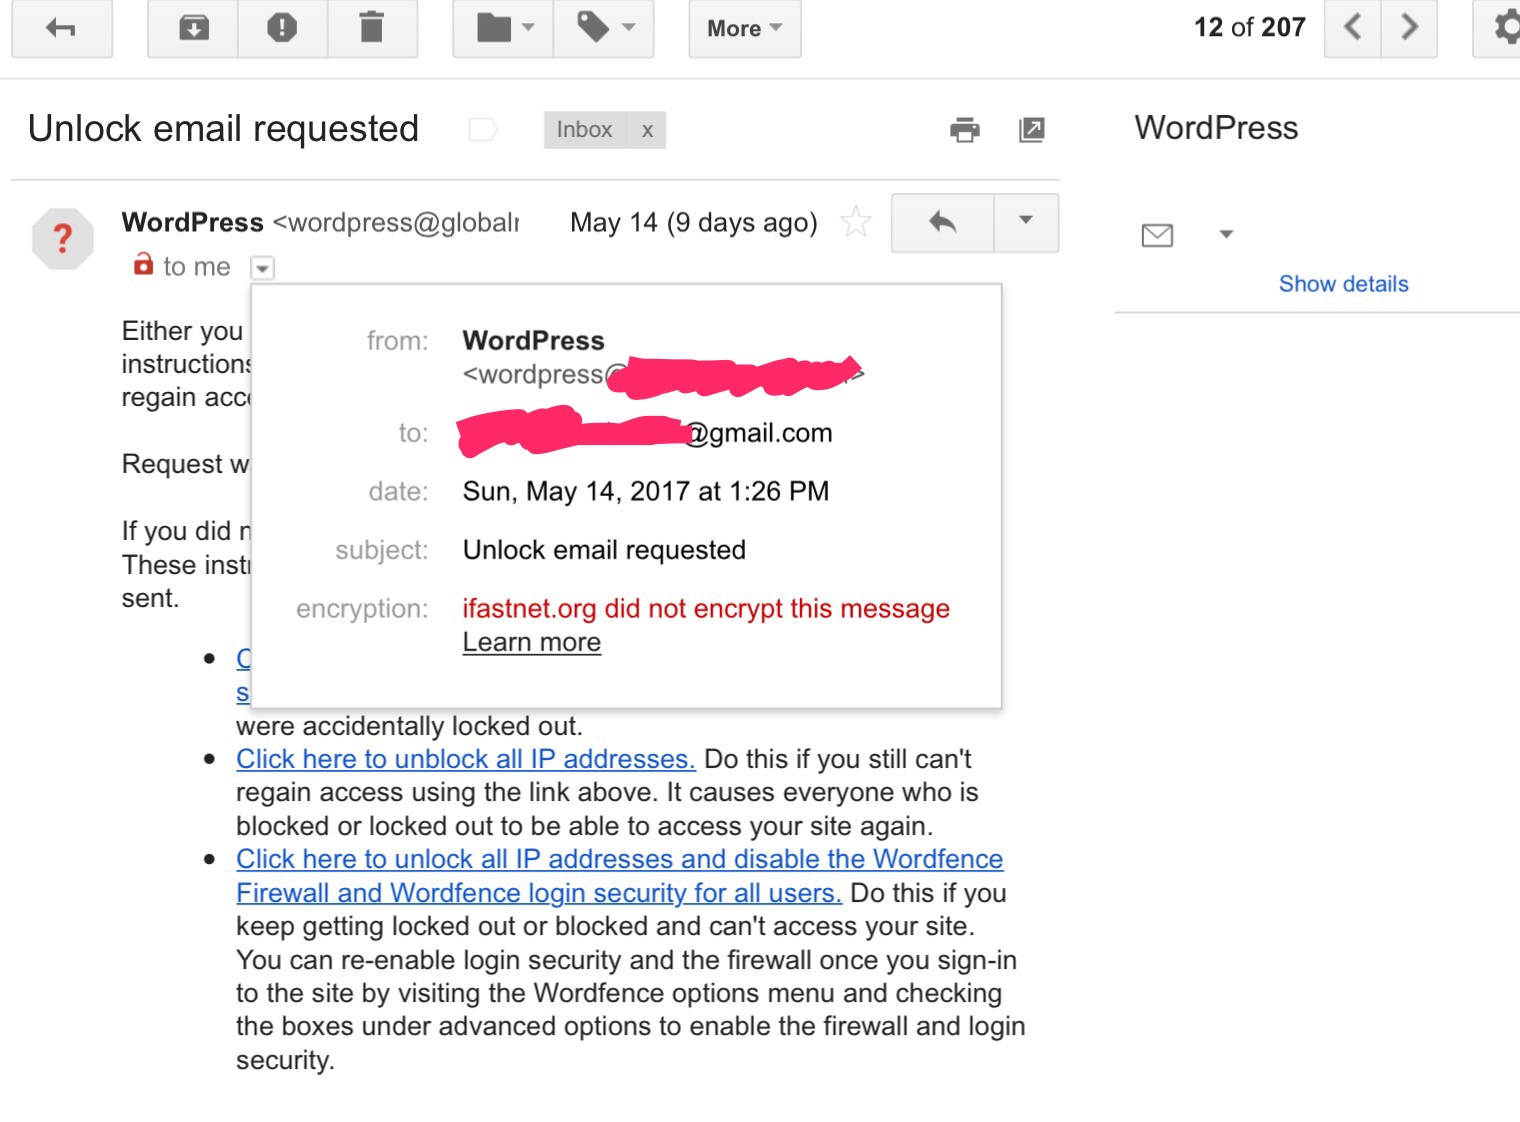Delete email with trash icon
Viewport: 1520px width, 1122px height.
(371, 28)
